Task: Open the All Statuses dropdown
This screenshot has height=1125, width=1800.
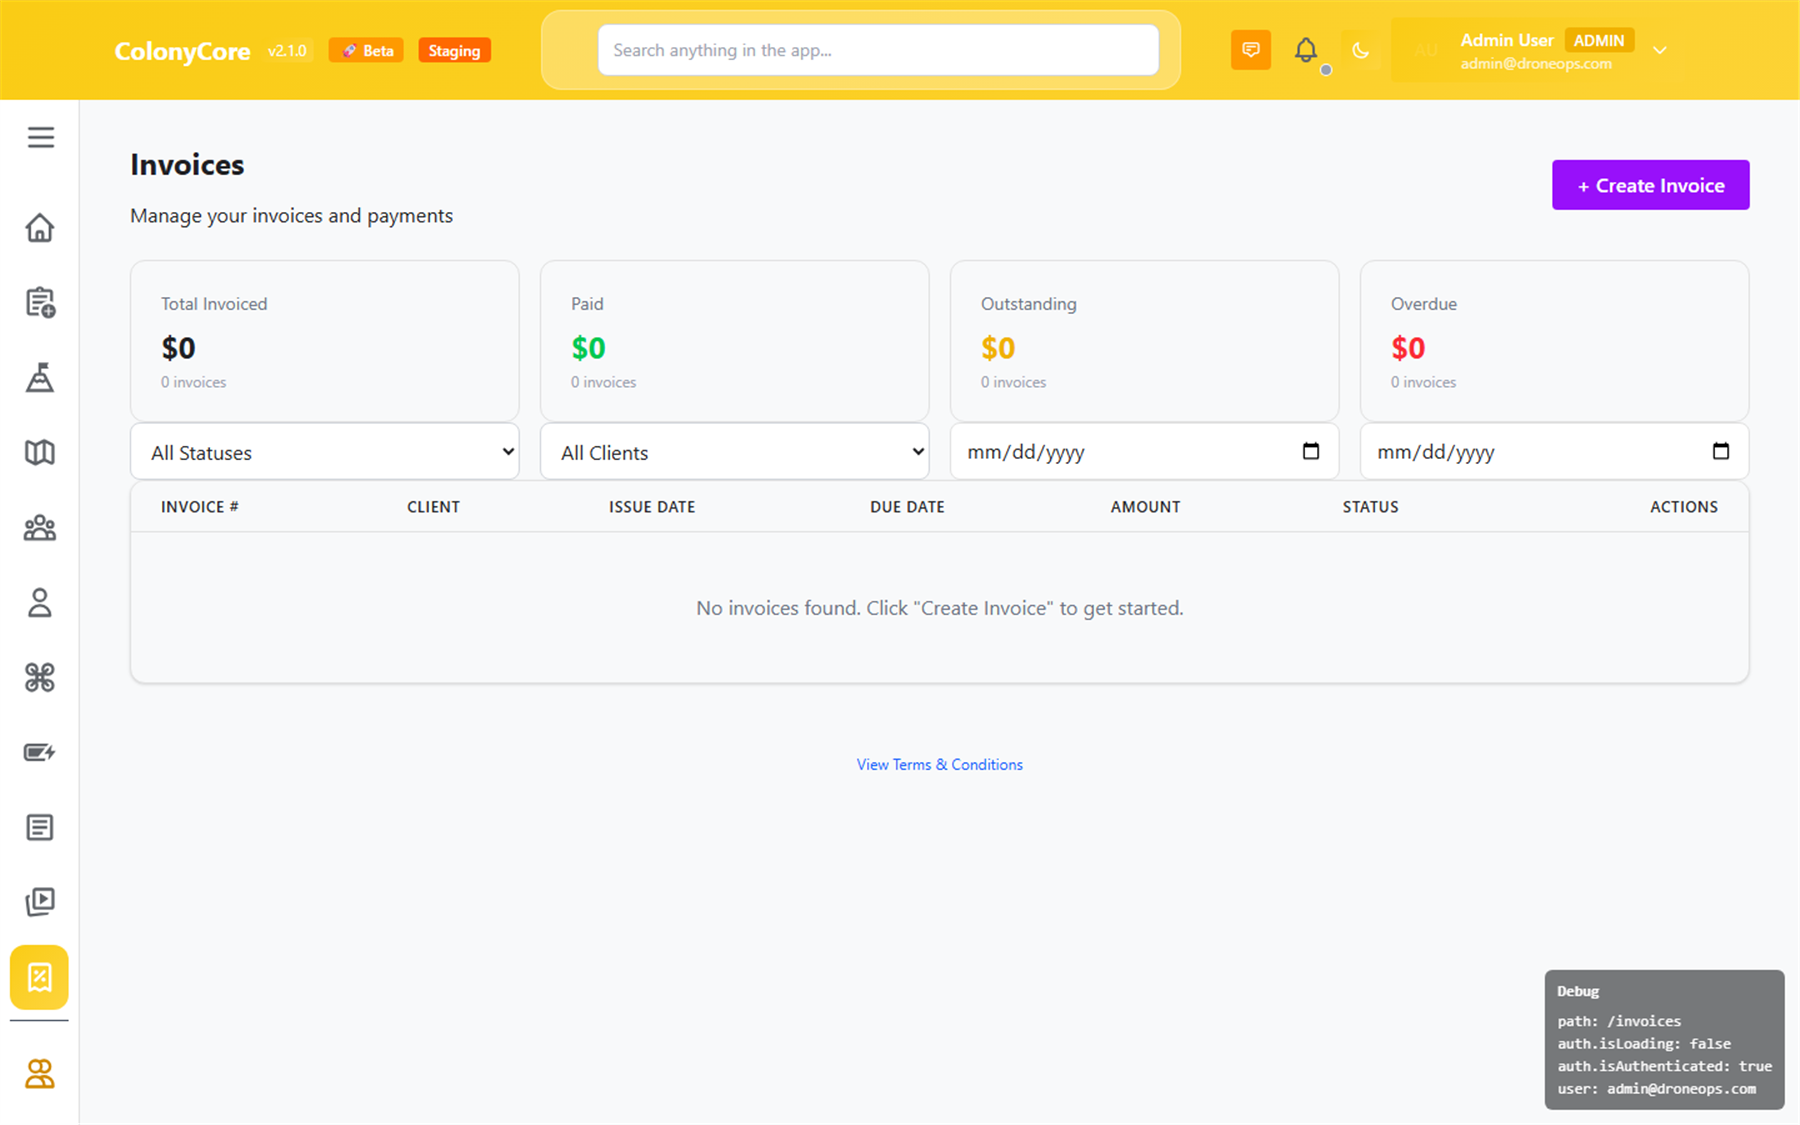Action: coord(324,452)
